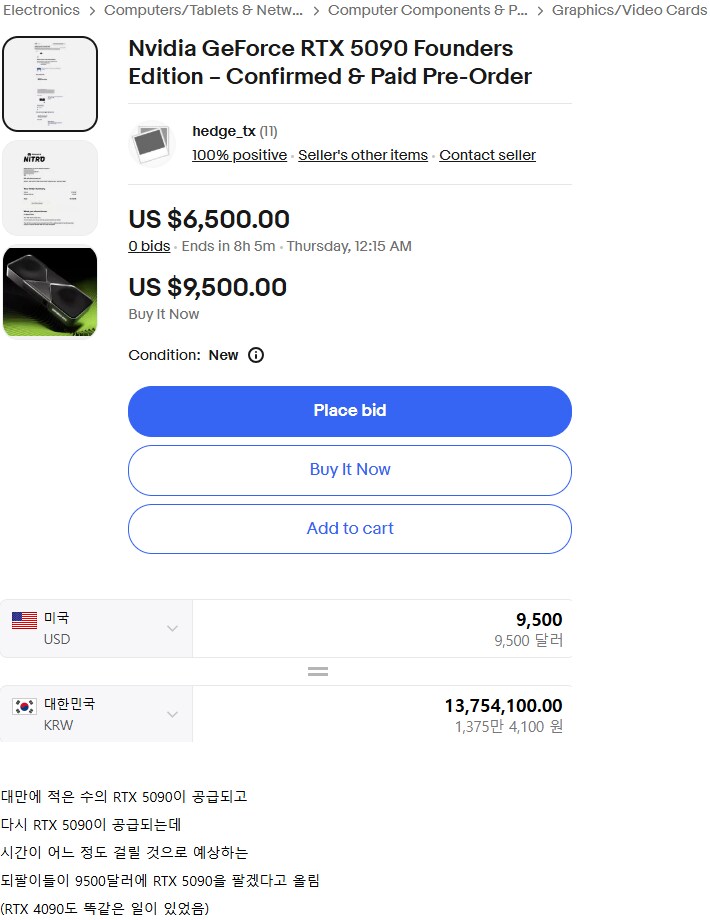
Task: Open the condition info tooltip next to New
Action: (x=255, y=355)
